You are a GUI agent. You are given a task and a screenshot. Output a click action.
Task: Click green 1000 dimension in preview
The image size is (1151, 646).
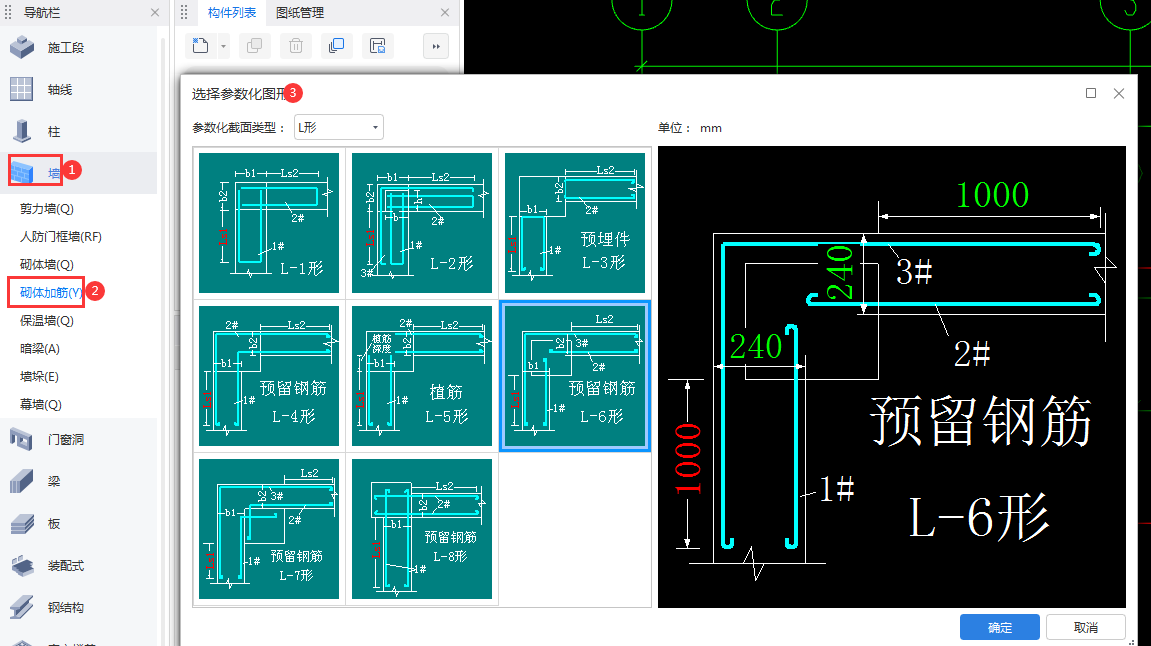tap(992, 195)
